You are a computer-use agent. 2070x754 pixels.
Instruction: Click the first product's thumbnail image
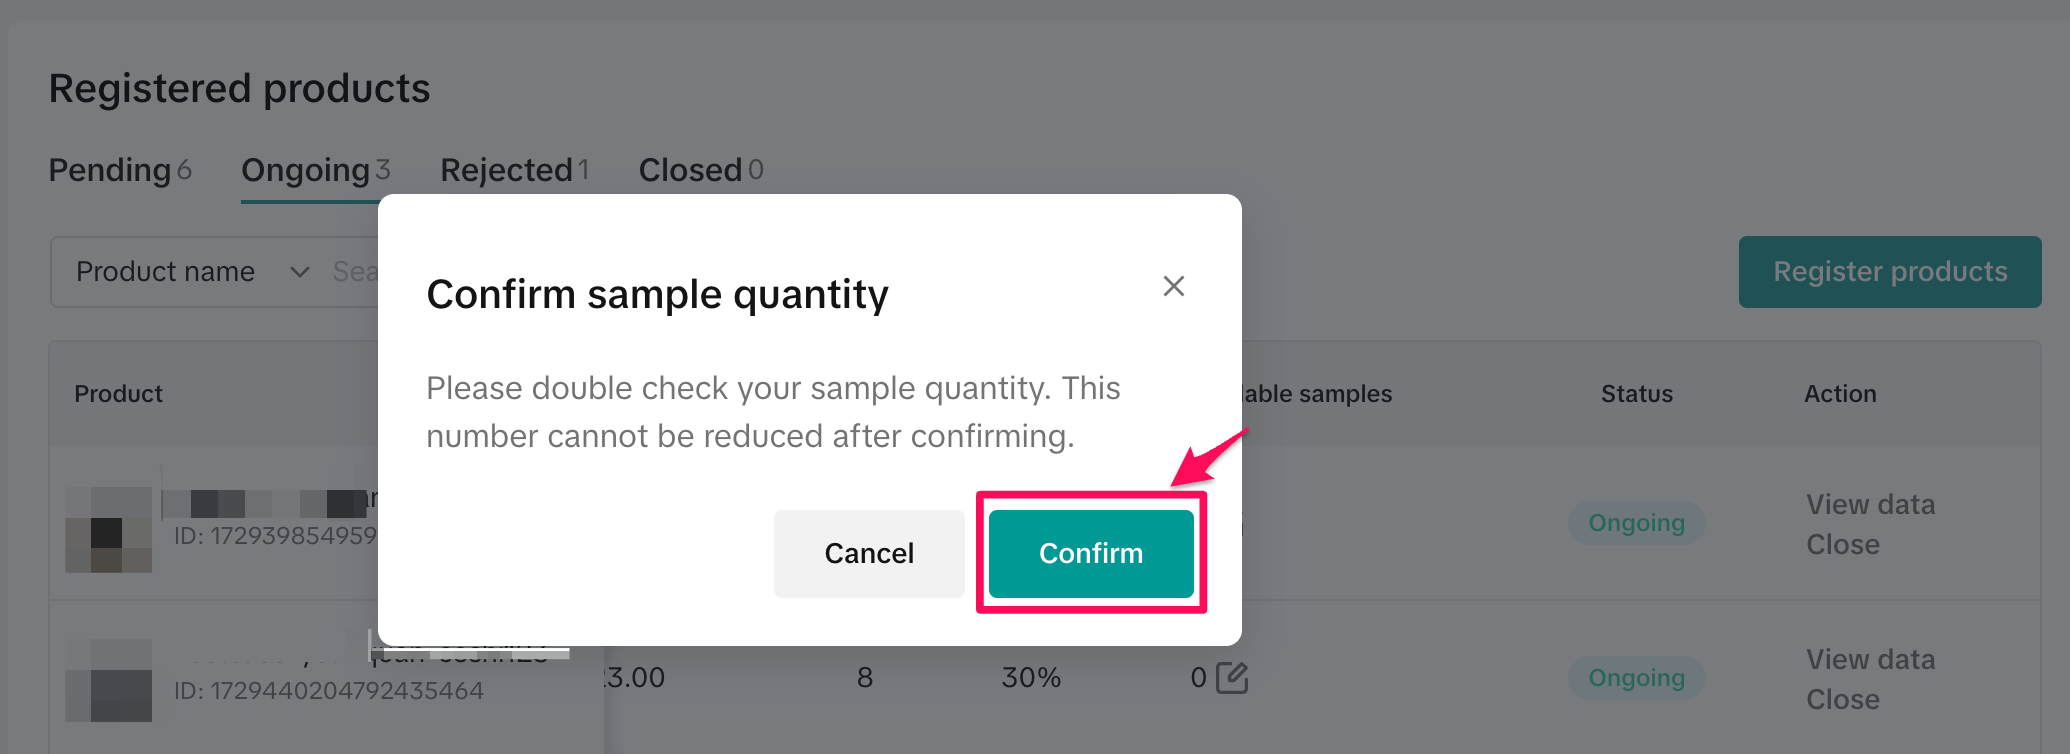108,530
